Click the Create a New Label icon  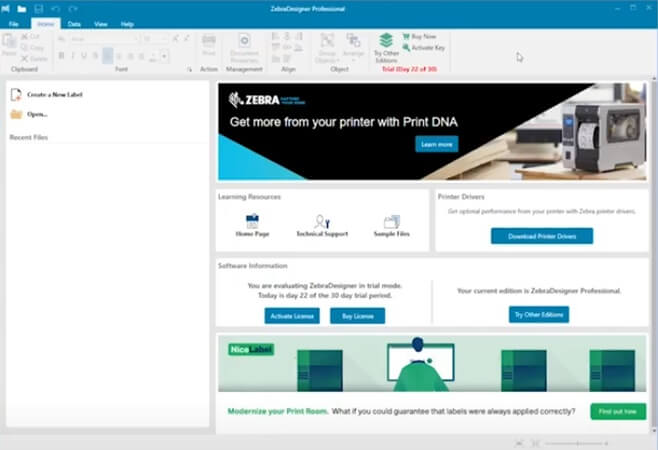pyautogui.click(x=16, y=94)
